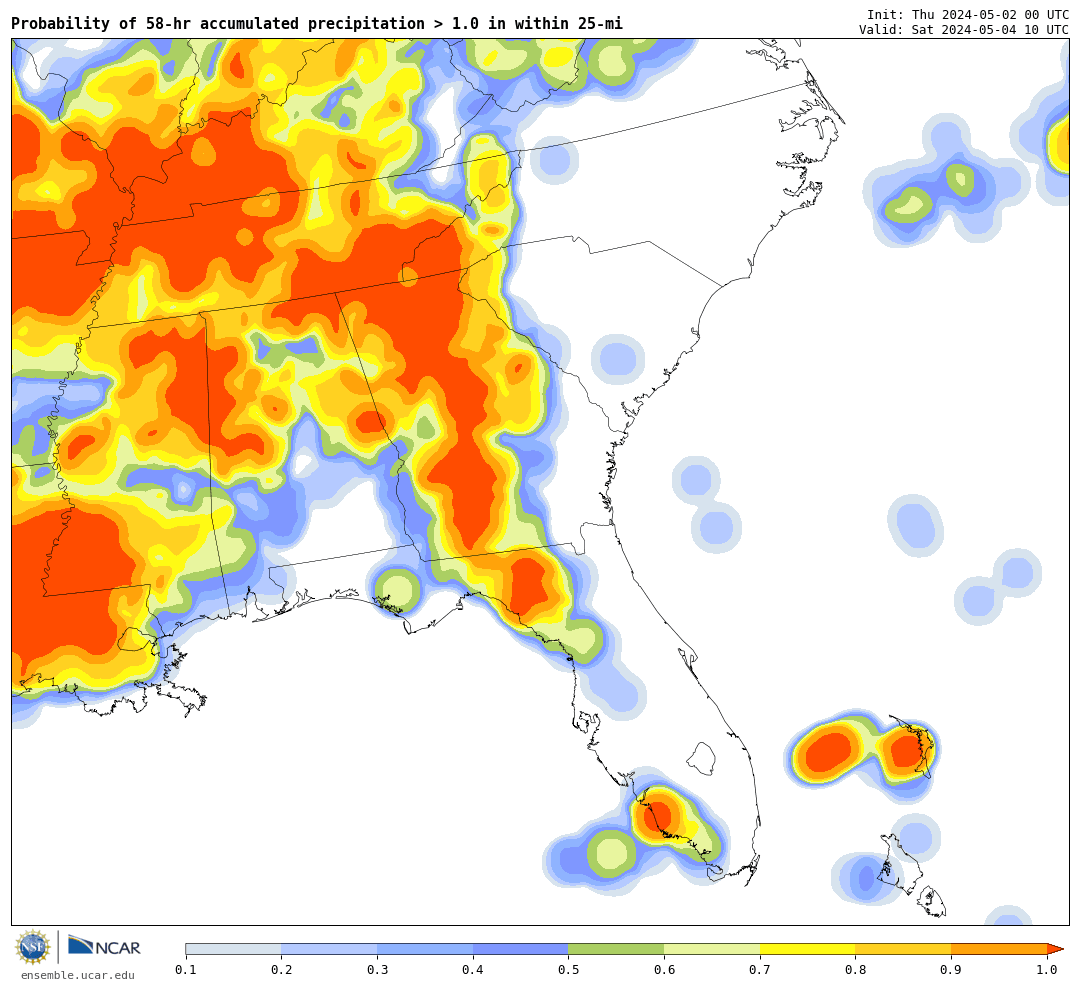Click the map title about 58-hr accumulated precipitation
Image resolution: width=1080 pixels, height=988 pixels.
click(x=317, y=23)
